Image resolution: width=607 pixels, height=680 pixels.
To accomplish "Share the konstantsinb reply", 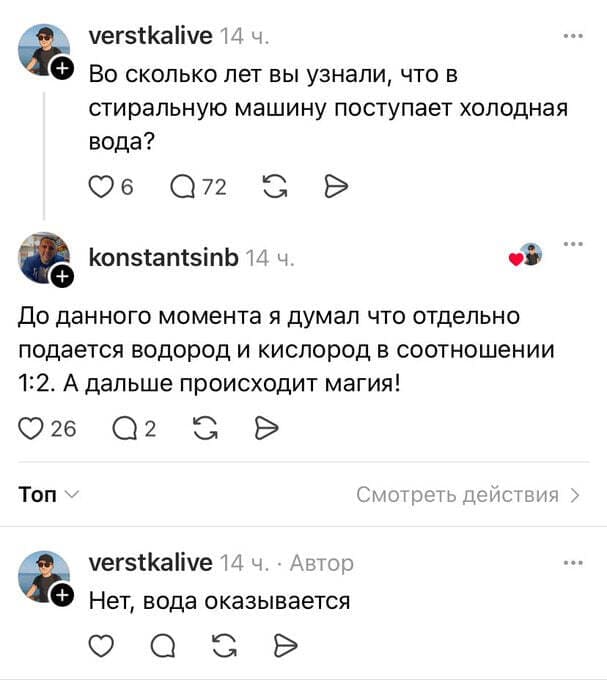I will point(265,429).
